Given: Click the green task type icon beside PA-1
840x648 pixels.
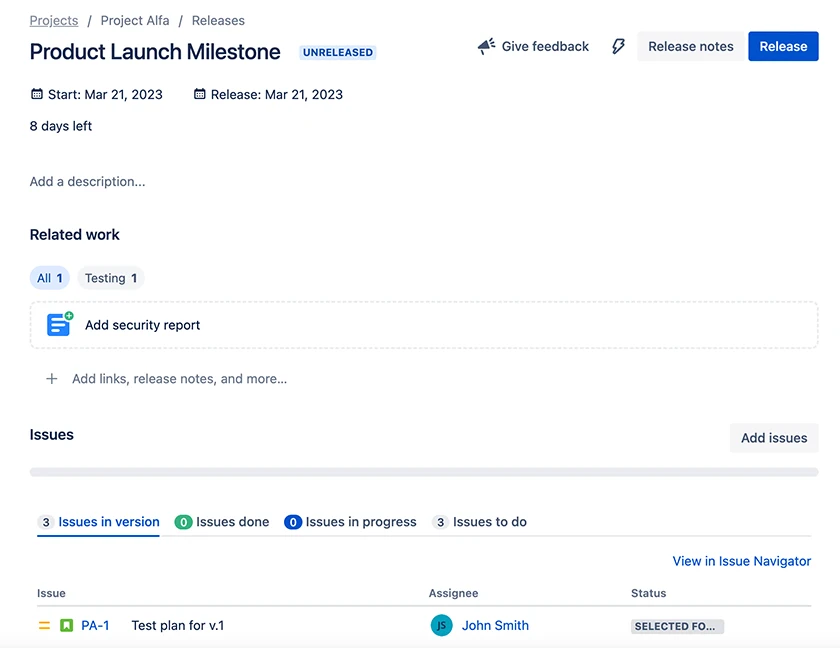Looking at the screenshot, I should (x=68, y=625).
